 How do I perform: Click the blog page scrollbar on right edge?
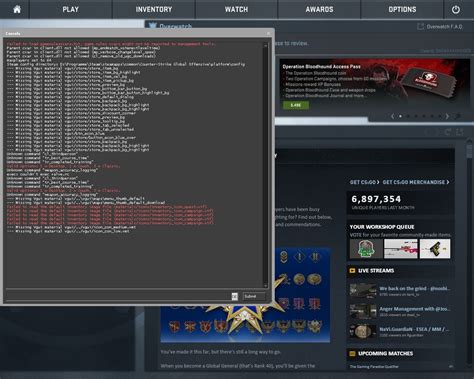pyautogui.click(x=470, y=253)
